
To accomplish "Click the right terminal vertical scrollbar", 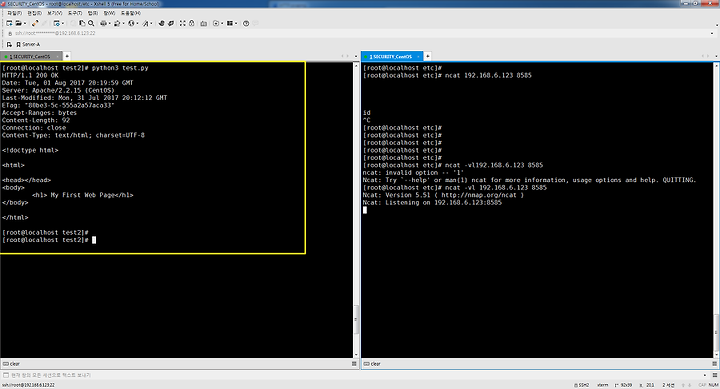I will click(716, 210).
